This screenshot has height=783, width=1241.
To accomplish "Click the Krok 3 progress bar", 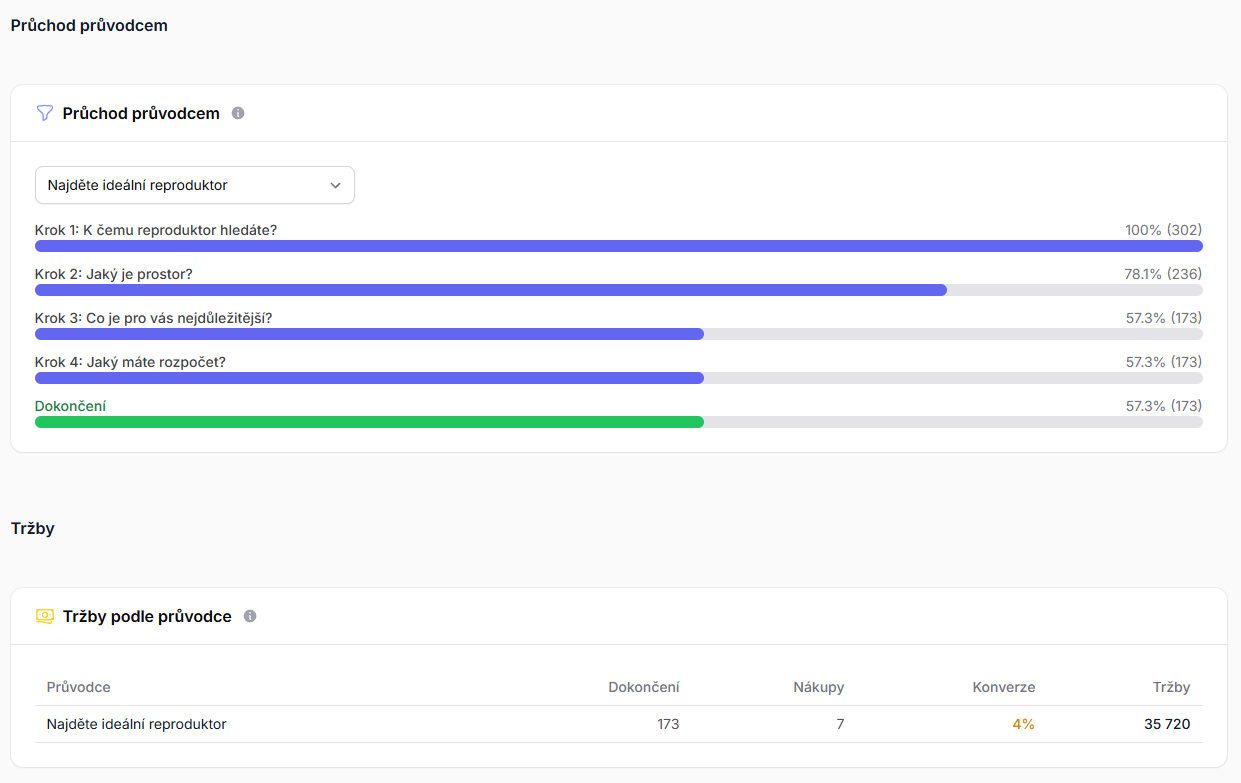I will [x=619, y=334].
